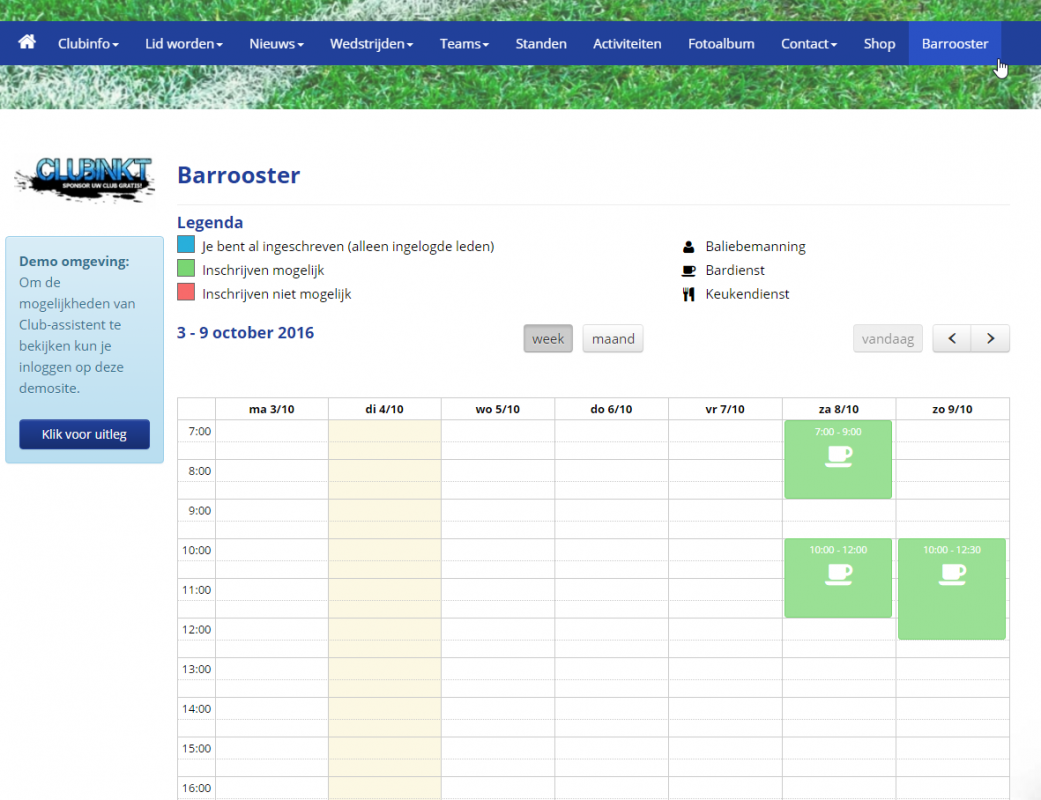
Task: Open Saturday 7:00 - 9:00 bar shift
Action: click(x=838, y=459)
